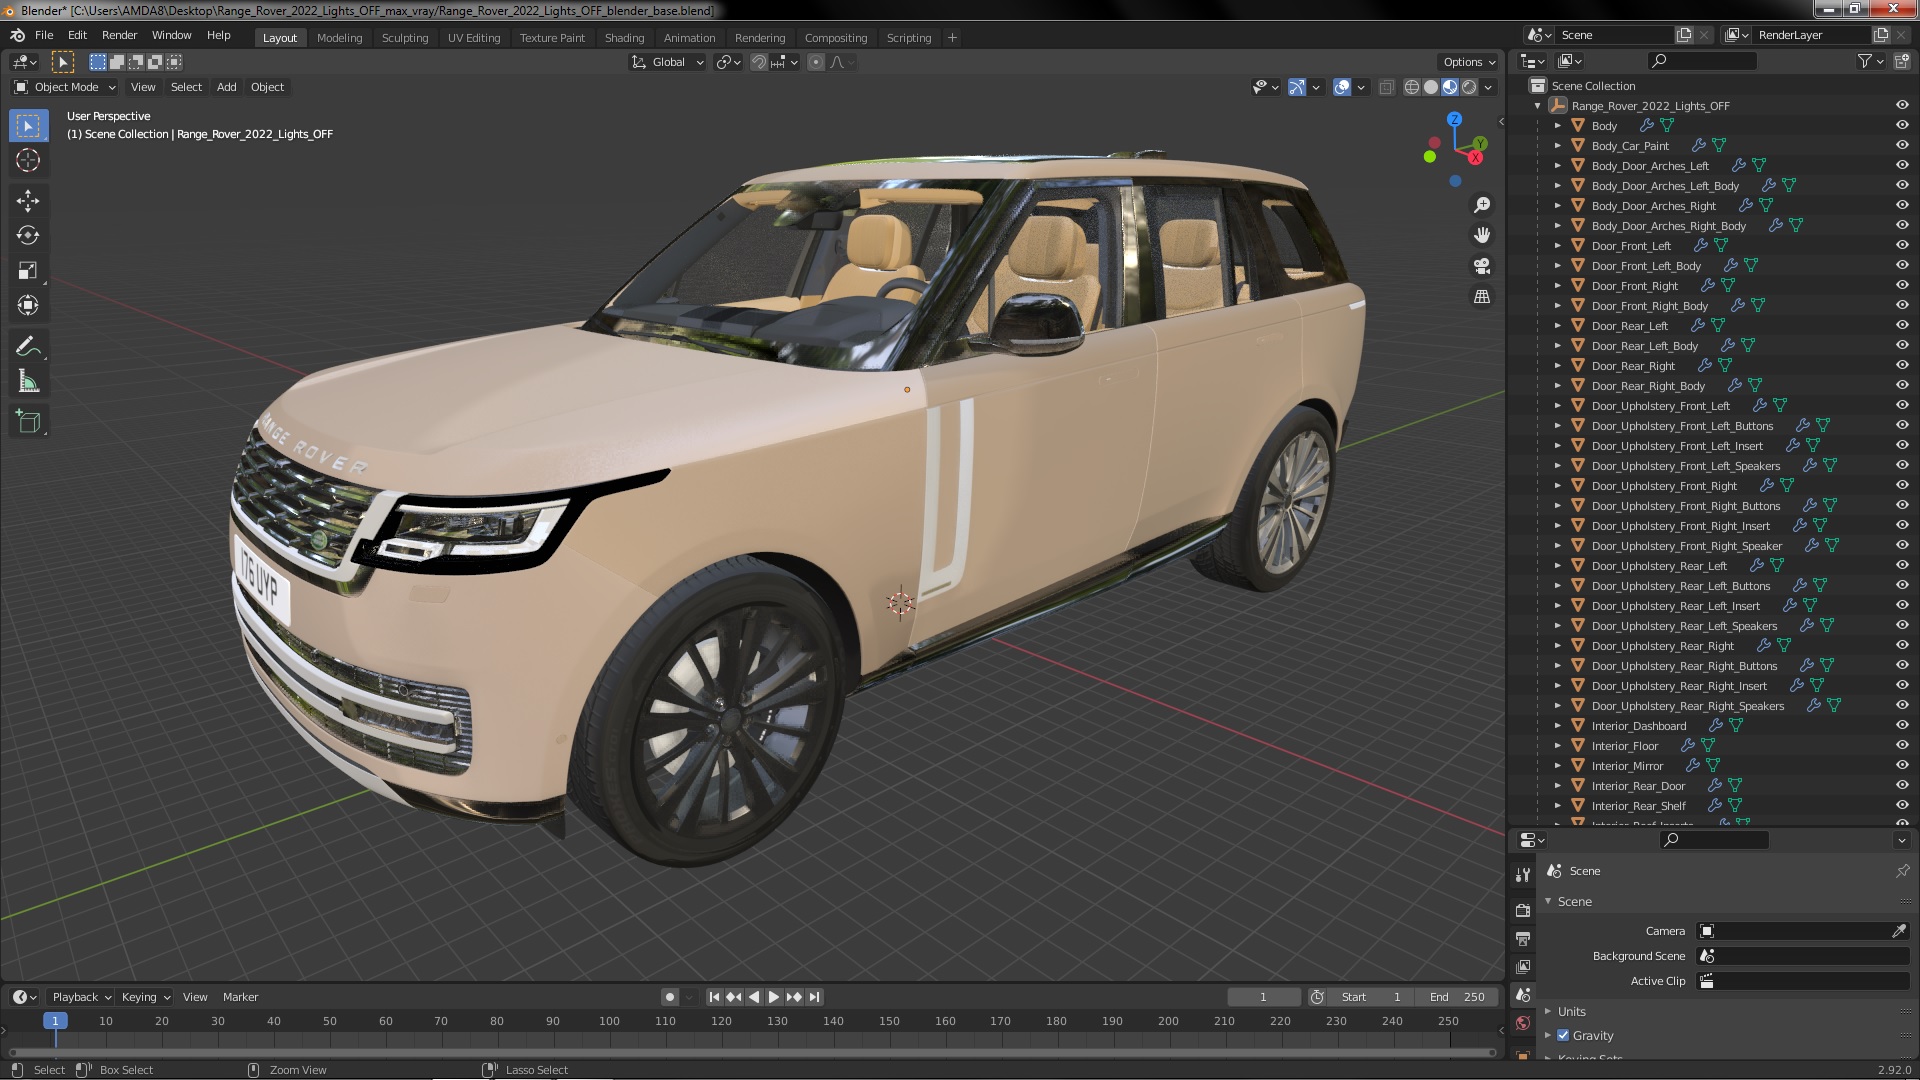Hide the Body_Car_Paint object in outliner
1920x1080 pixels.
pyautogui.click(x=1901, y=146)
